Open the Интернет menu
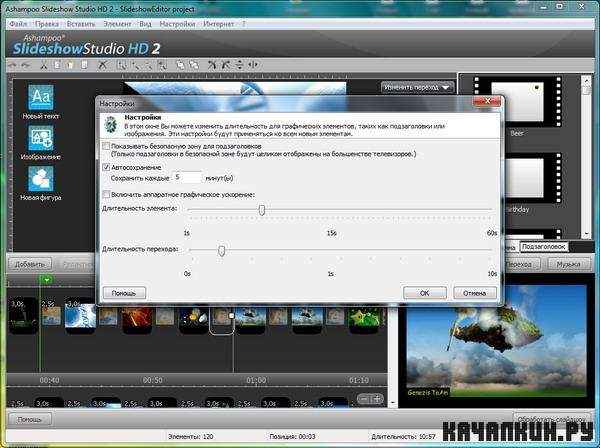Viewport: 600px width, 448px height. (218, 24)
